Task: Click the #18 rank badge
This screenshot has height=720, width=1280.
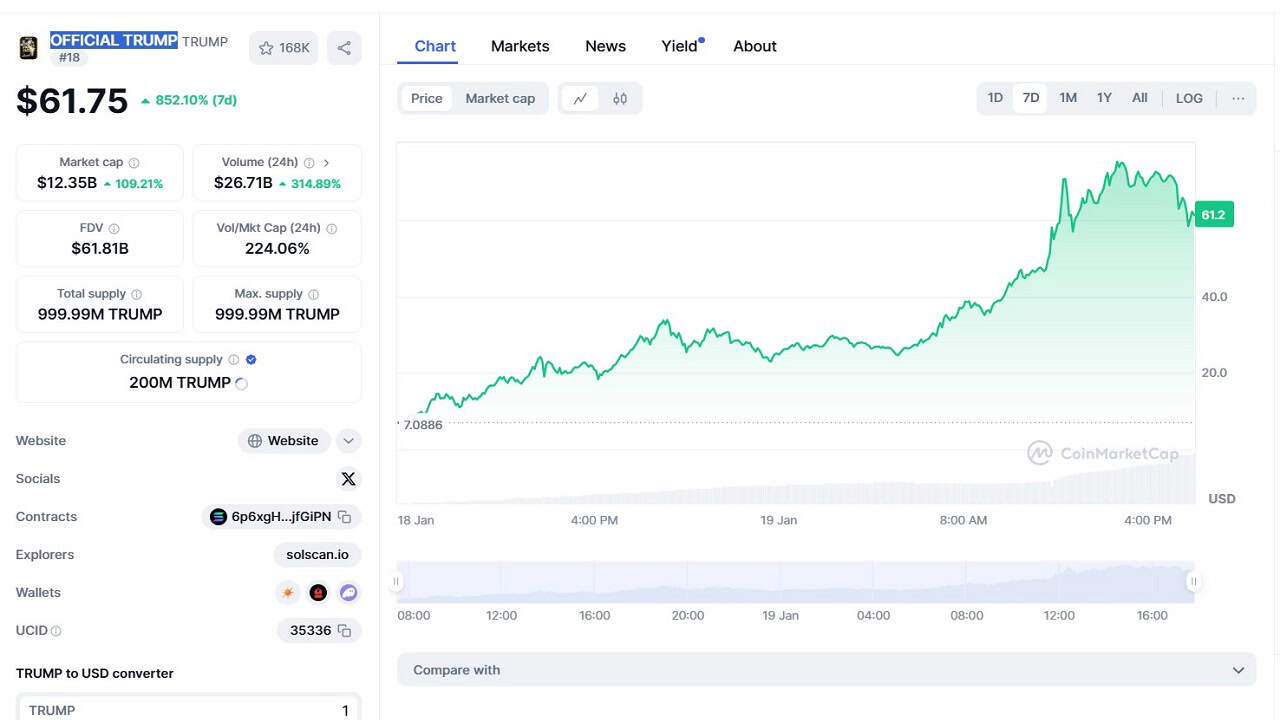Action: 69,58
